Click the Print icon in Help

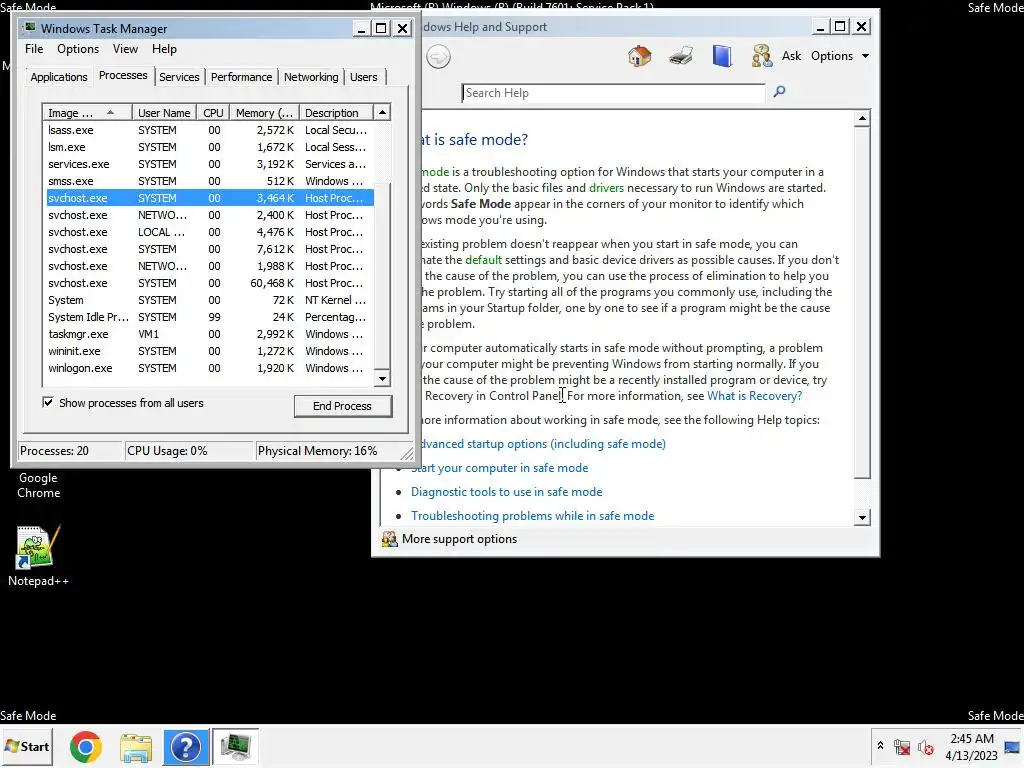[x=681, y=56]
